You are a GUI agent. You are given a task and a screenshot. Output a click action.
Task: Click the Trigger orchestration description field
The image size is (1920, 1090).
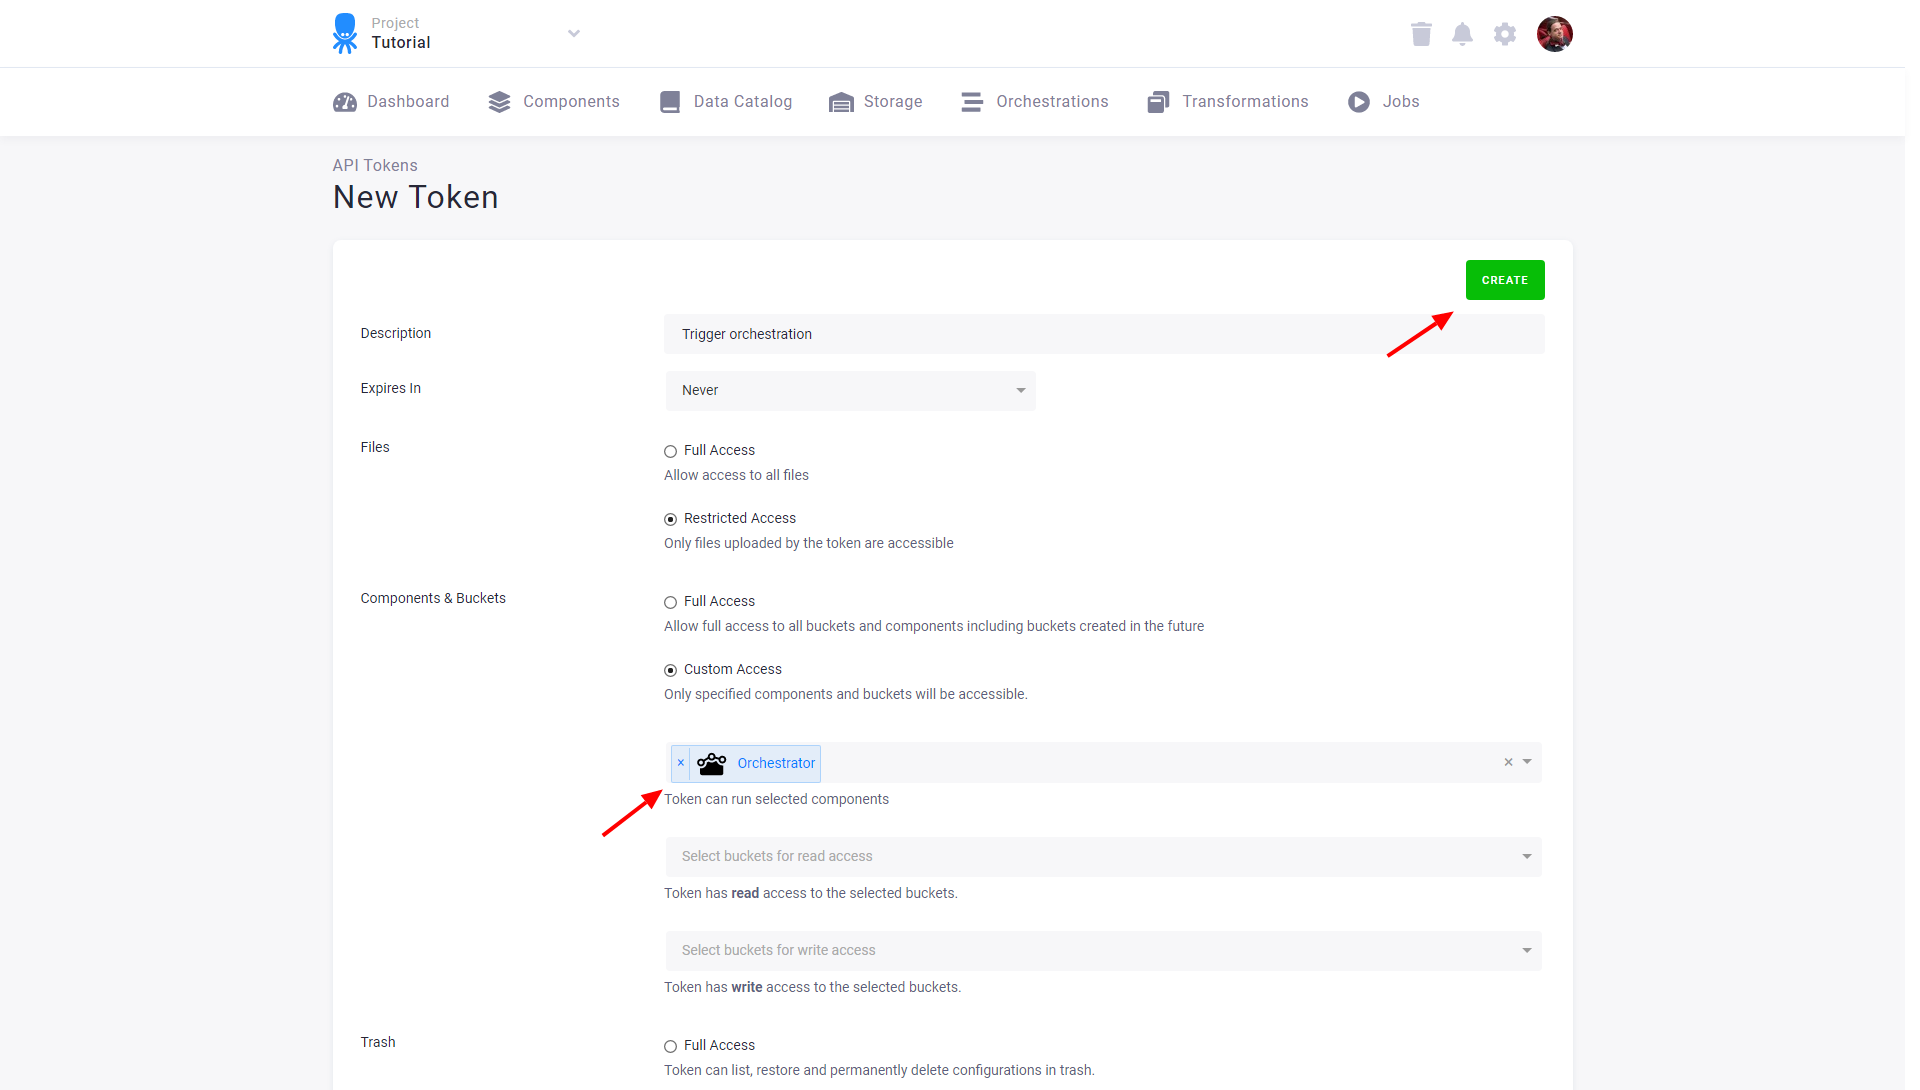[x=1000, y=333]
